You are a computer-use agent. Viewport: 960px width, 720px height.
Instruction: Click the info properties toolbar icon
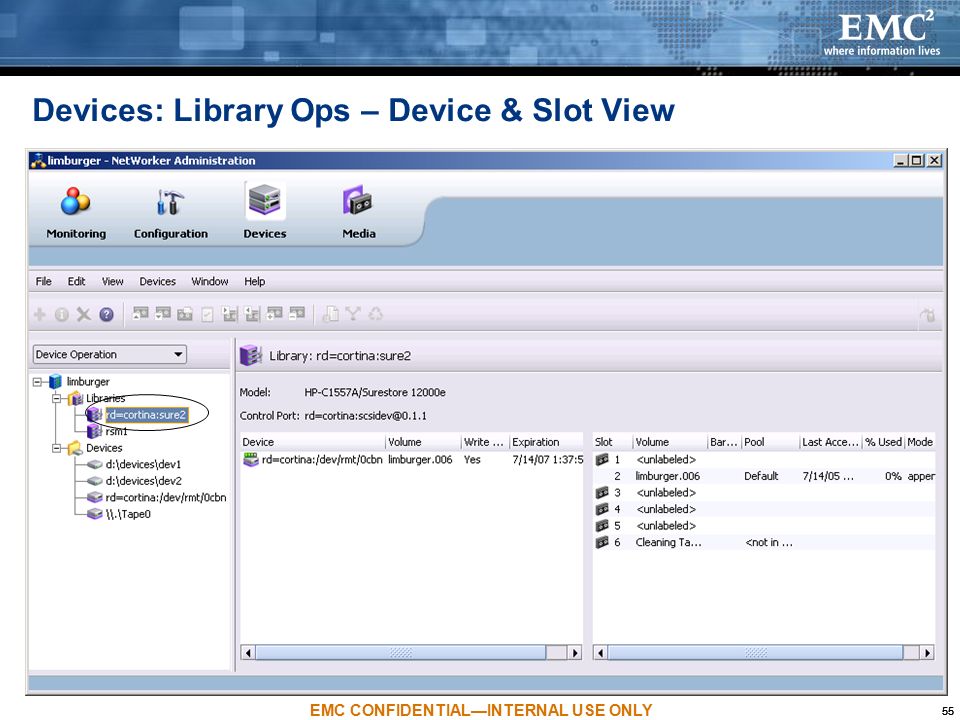[x=62, y=315]
